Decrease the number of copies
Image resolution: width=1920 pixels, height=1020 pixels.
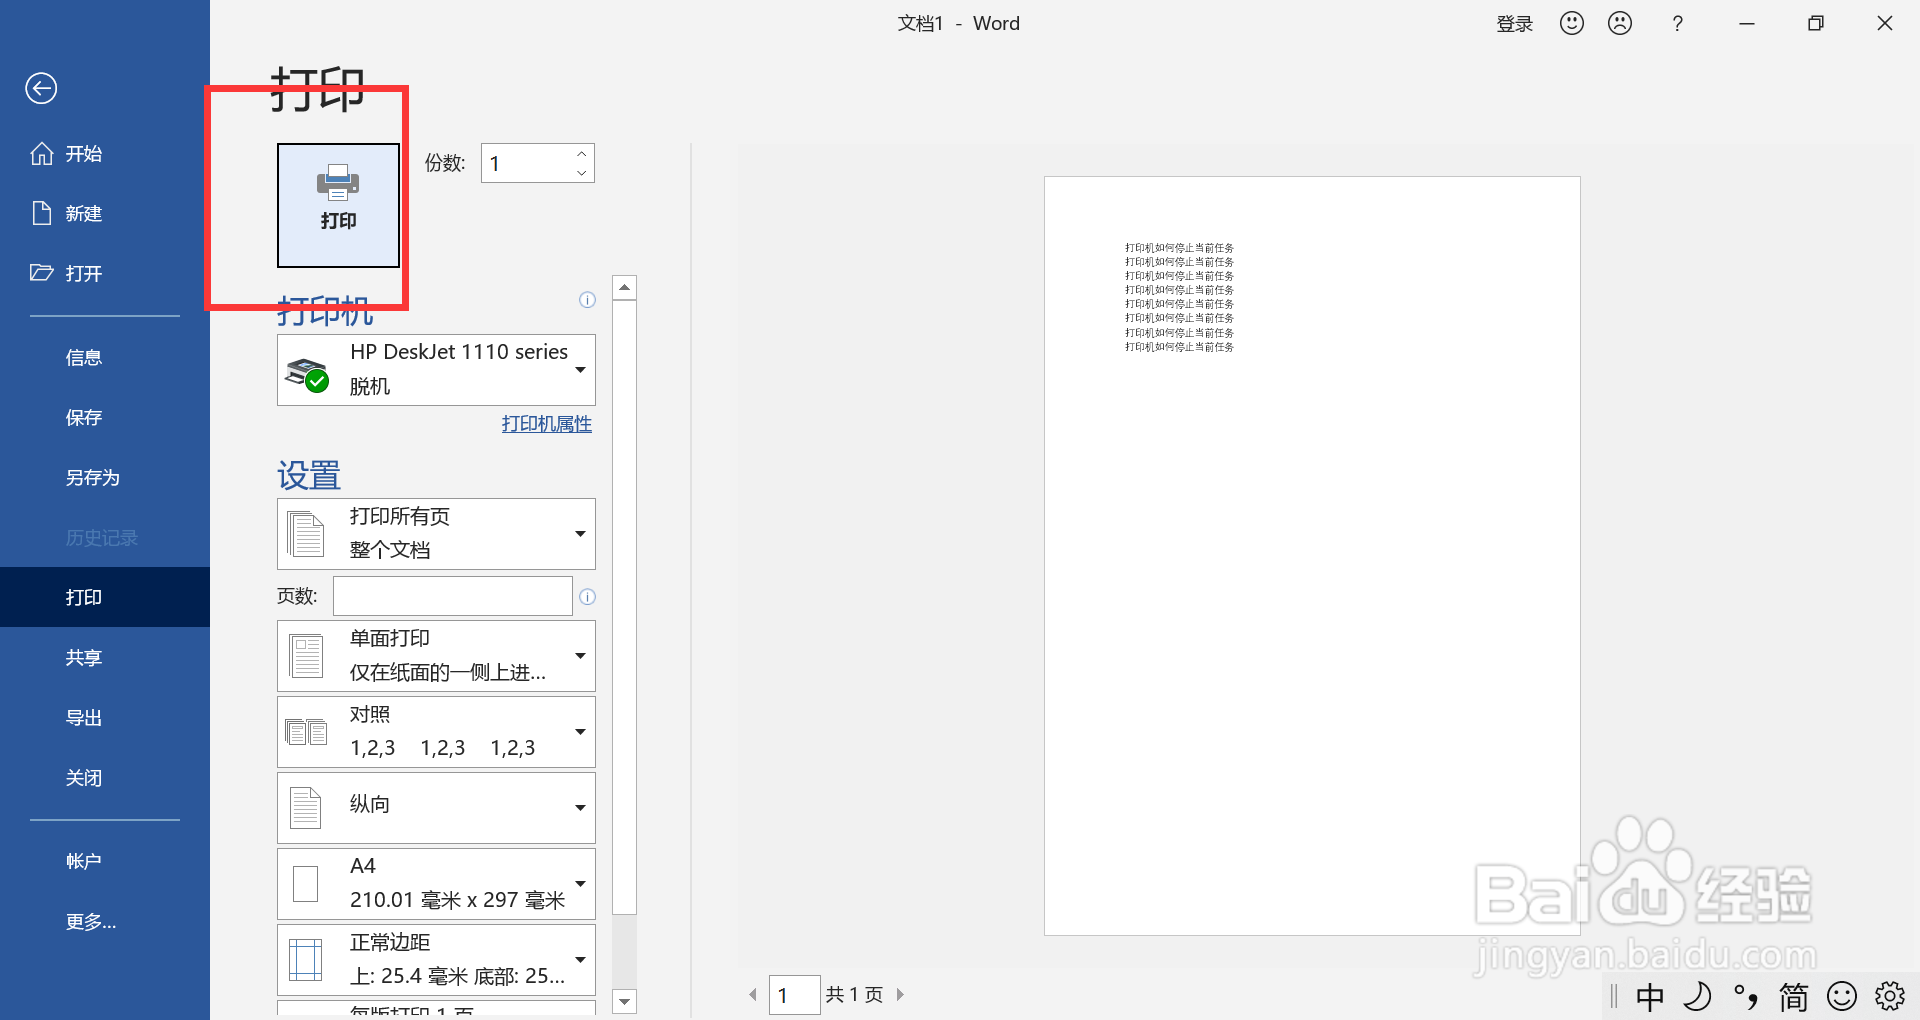[582, 173]
